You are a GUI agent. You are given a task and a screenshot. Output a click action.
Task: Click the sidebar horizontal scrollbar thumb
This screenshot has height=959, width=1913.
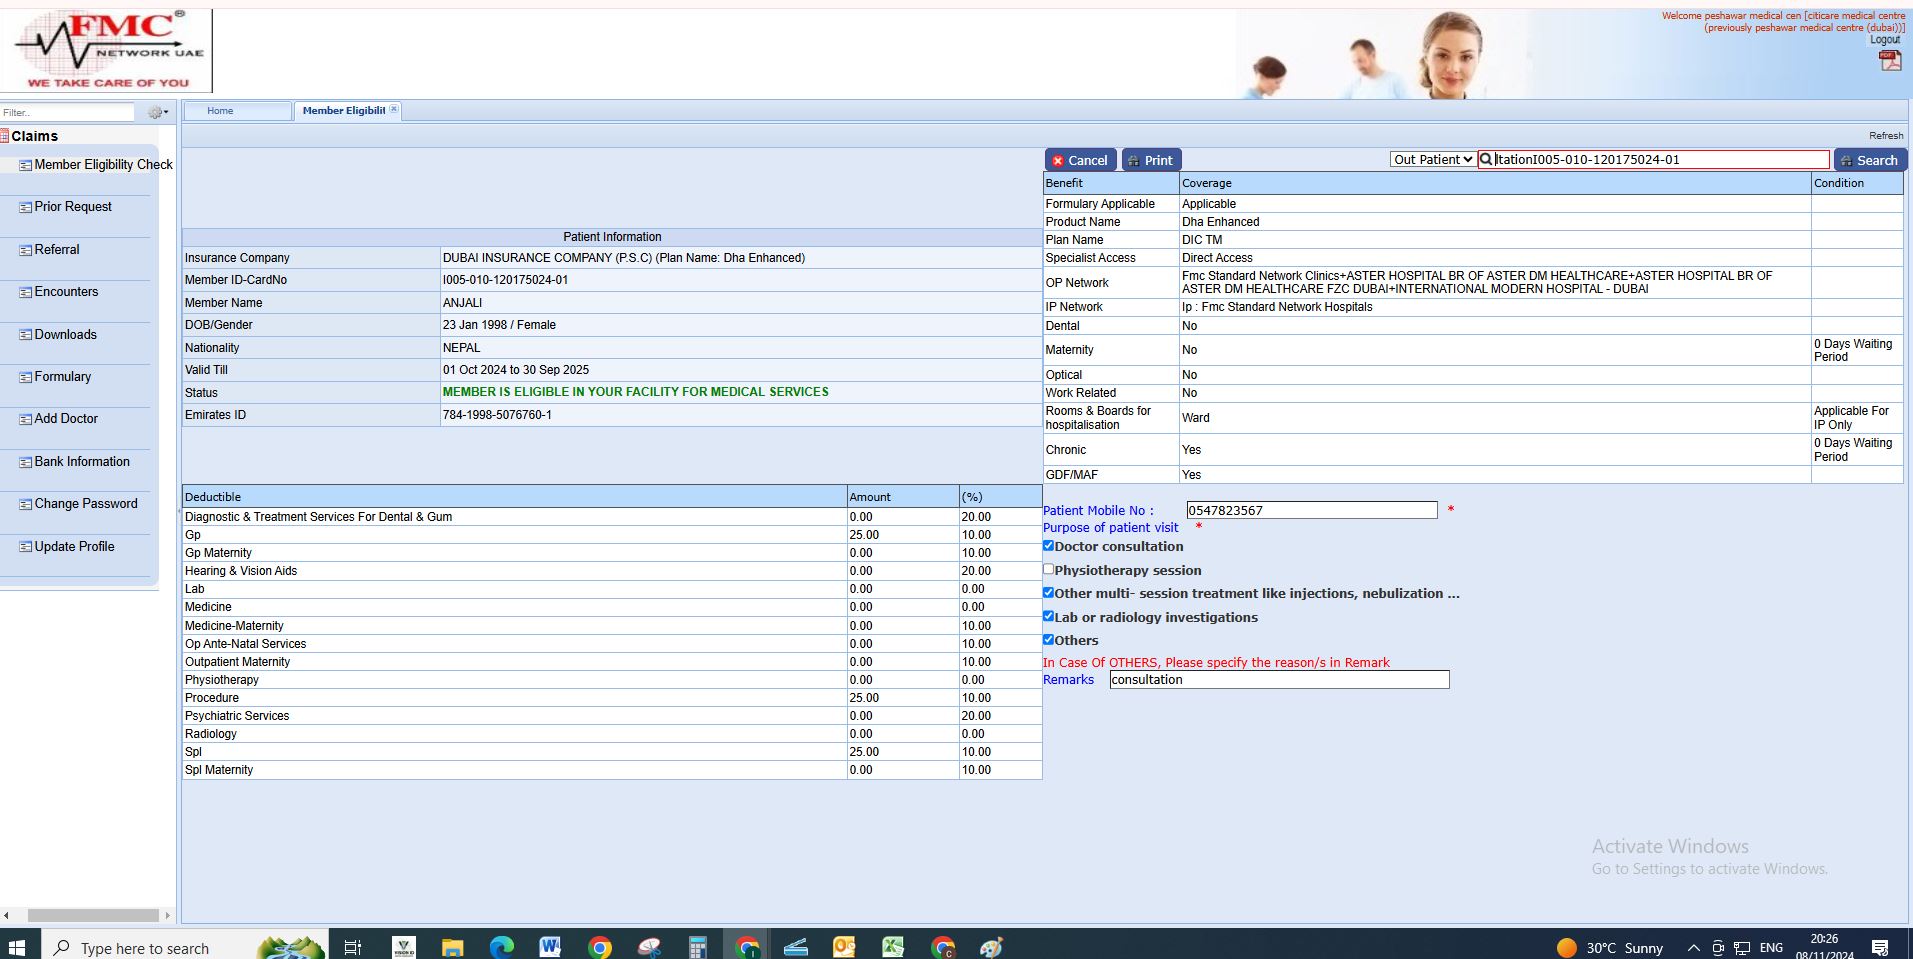pos(92,915)
